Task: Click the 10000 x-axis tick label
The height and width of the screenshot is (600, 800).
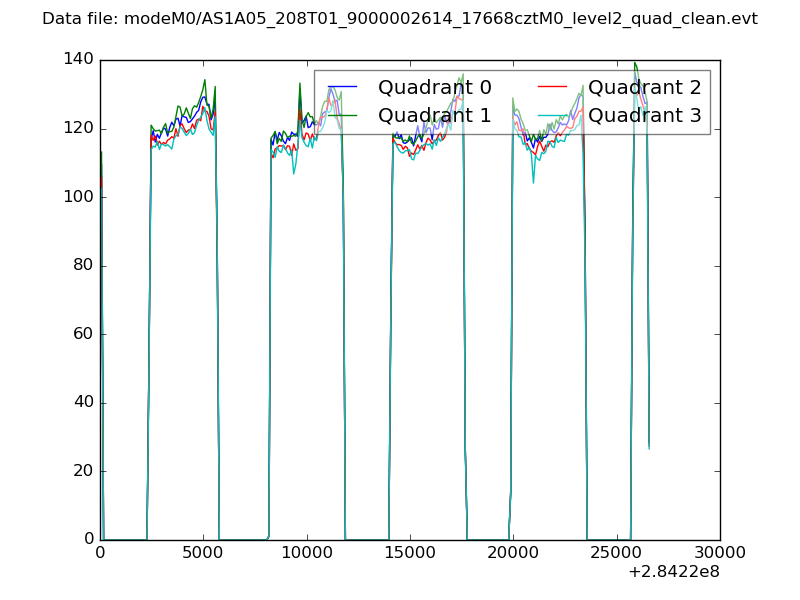Action: click(x=306, y=552)
